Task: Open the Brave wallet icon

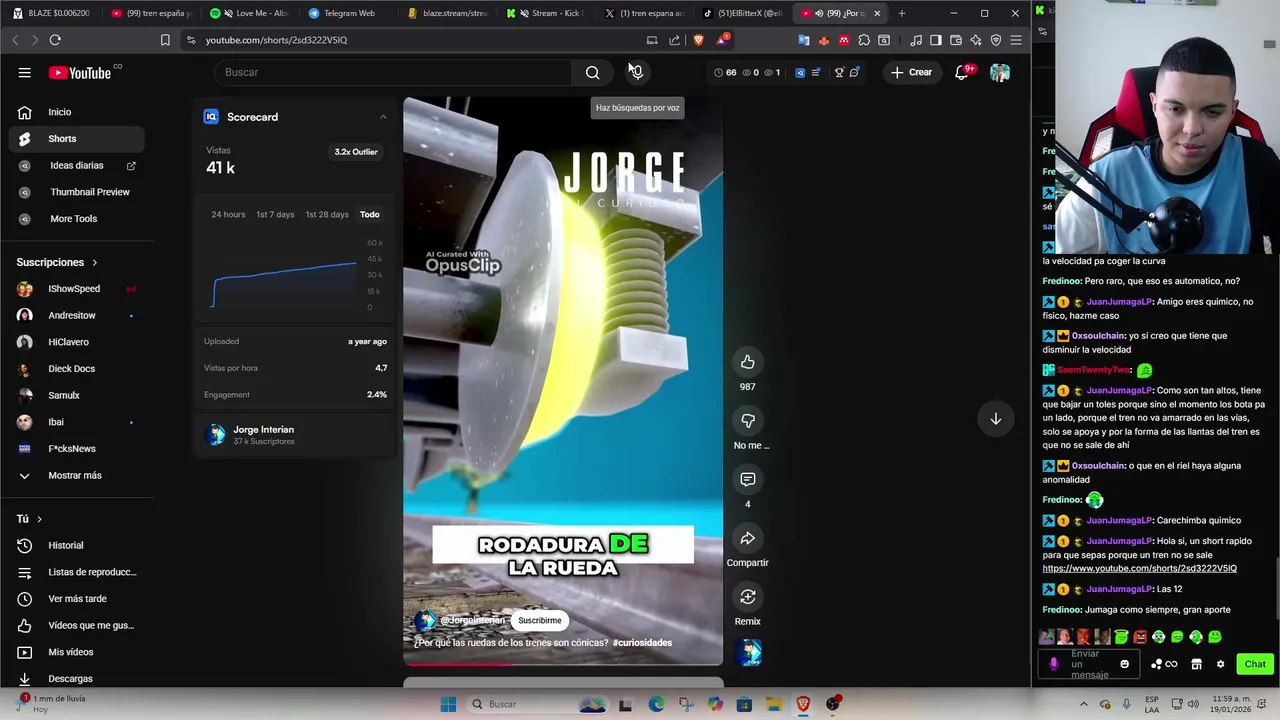Action: click(956, 40)
